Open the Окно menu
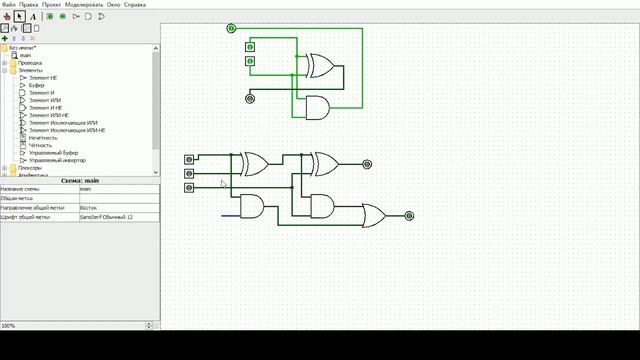This screenshot has height=360, width=640. coord(113,5)
